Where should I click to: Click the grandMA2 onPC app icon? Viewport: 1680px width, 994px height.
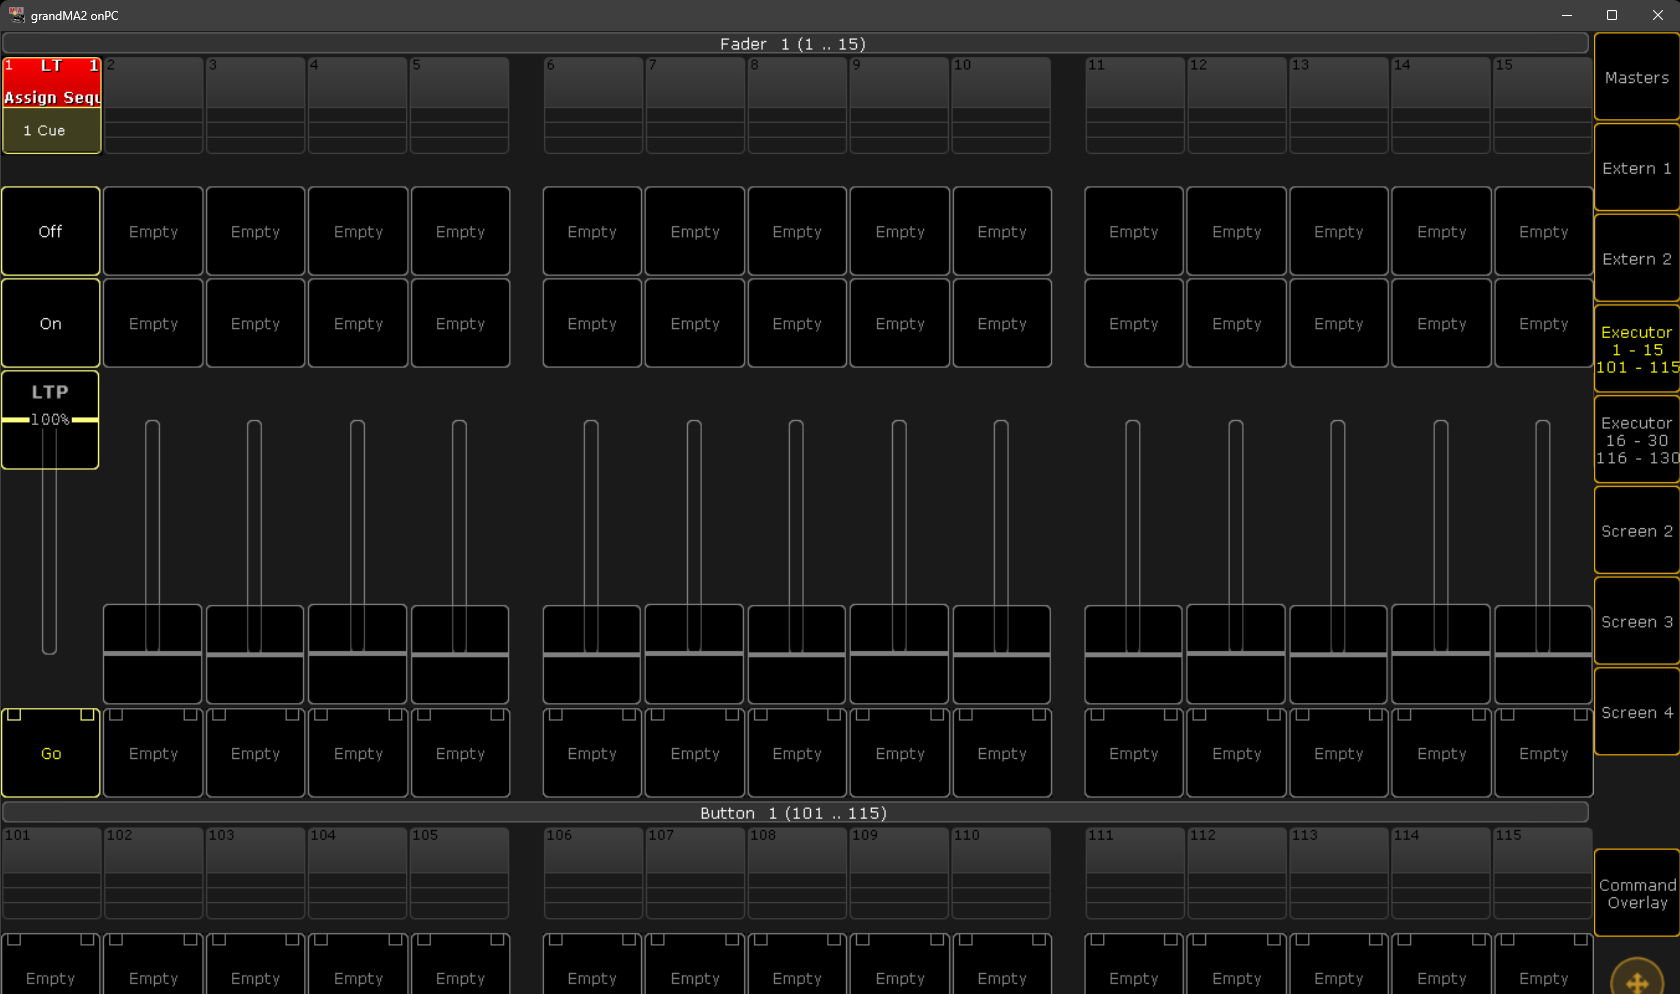(16, 15)
